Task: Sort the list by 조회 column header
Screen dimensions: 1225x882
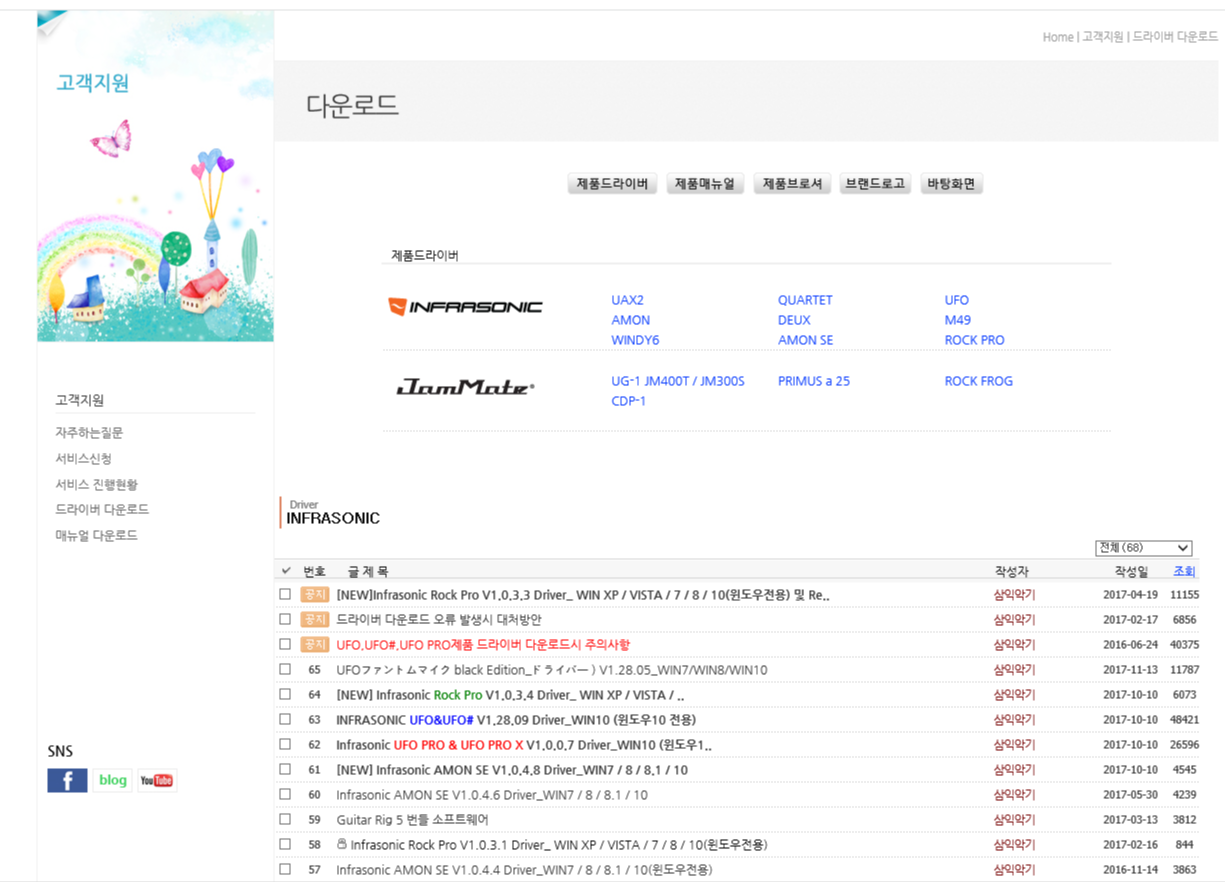Action: [x=1184, y=571]
